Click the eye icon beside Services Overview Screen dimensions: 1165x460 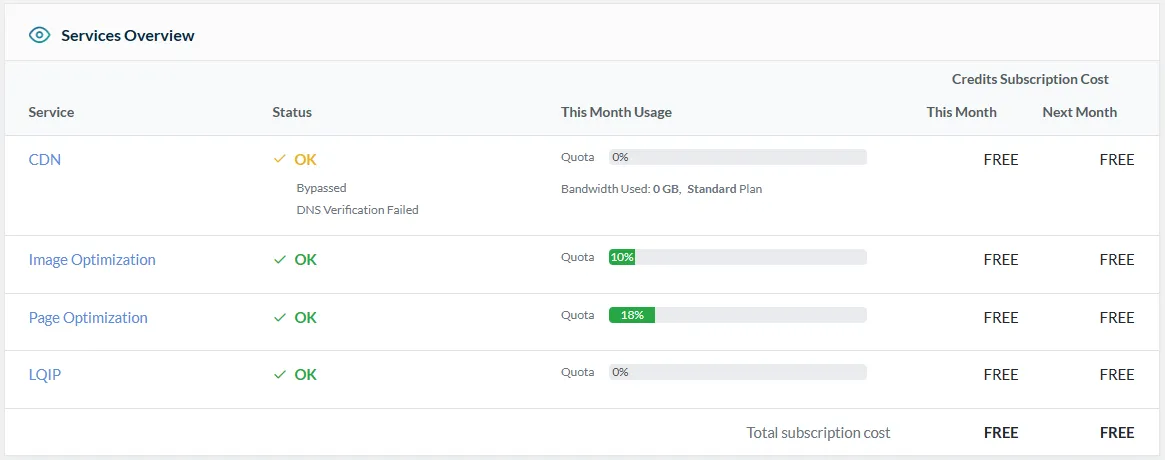point(40,35)
